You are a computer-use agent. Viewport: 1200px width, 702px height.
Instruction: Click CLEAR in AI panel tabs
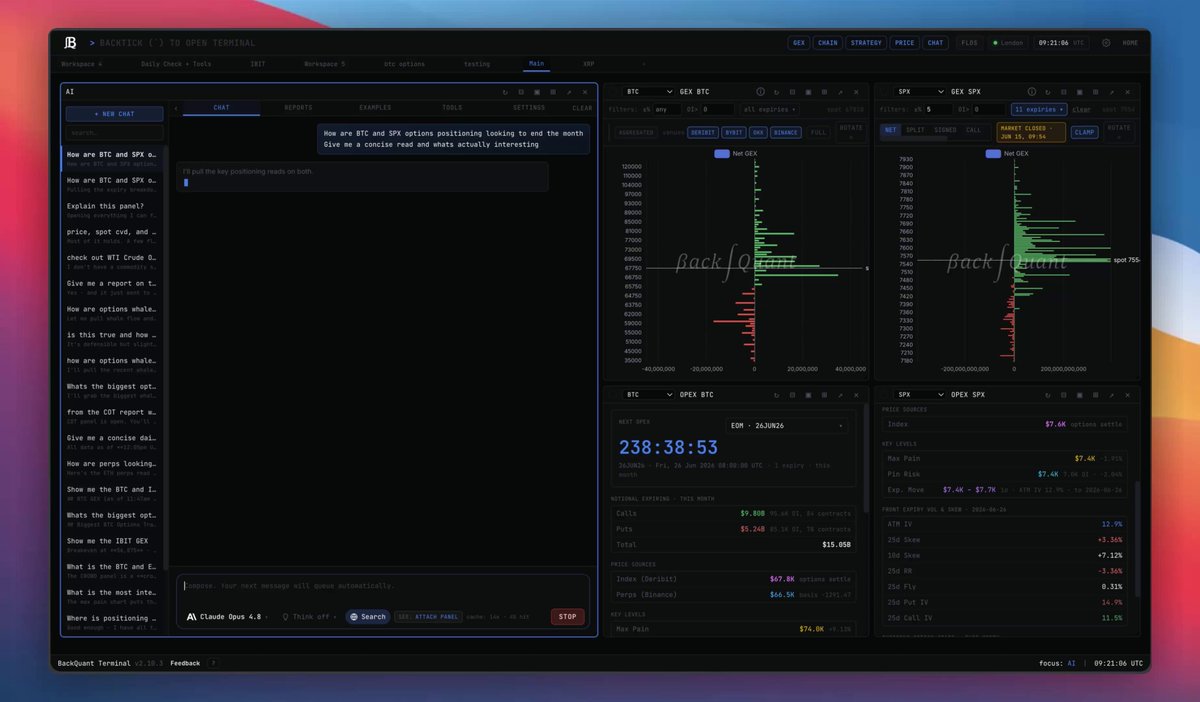582,108
